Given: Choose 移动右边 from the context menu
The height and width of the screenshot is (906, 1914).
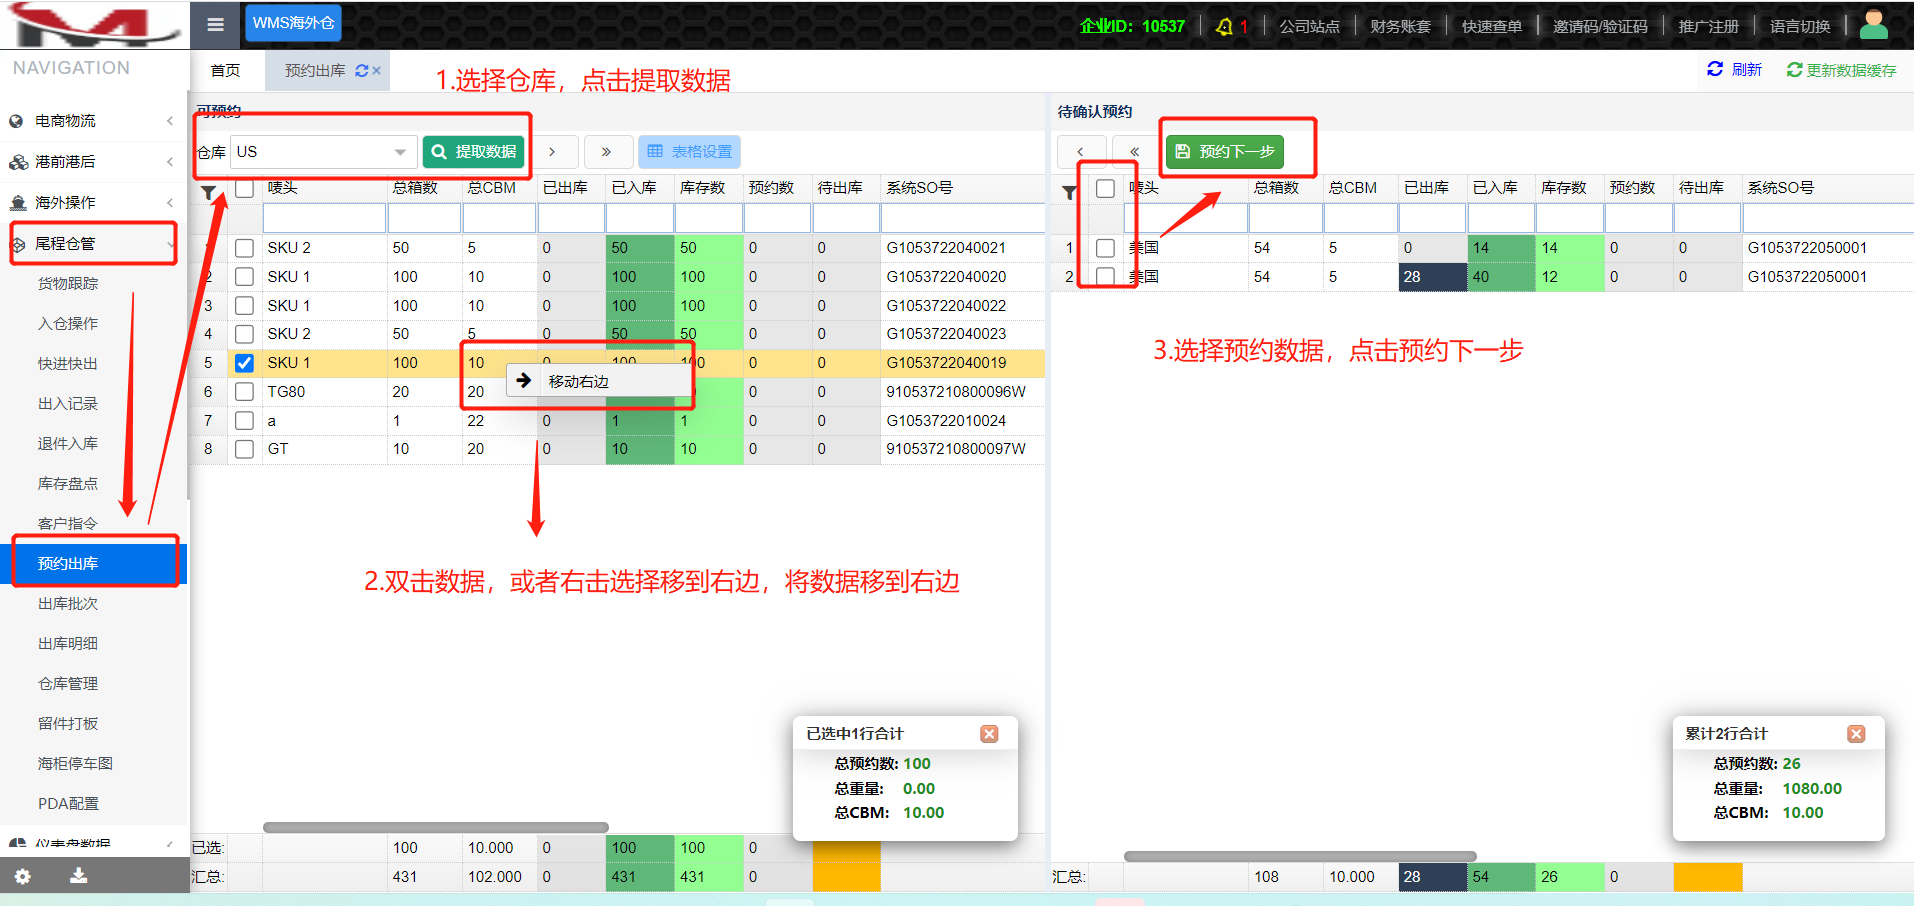Looking at the screenshot, I should (599, 381).
